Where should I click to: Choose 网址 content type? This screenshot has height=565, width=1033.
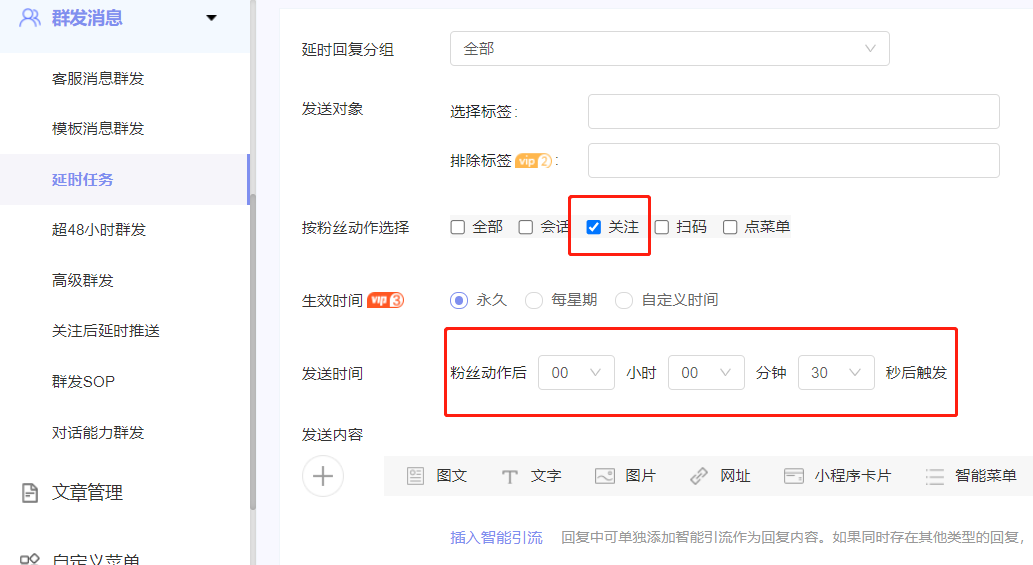point(735,475)
